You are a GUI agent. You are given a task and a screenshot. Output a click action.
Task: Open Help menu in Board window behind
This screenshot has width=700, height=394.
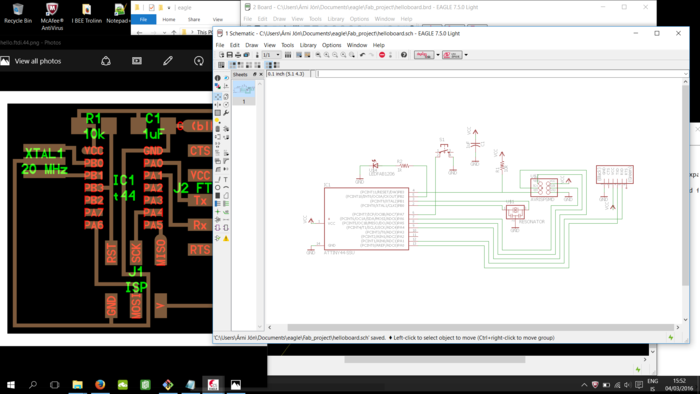(x=406, y=19)
